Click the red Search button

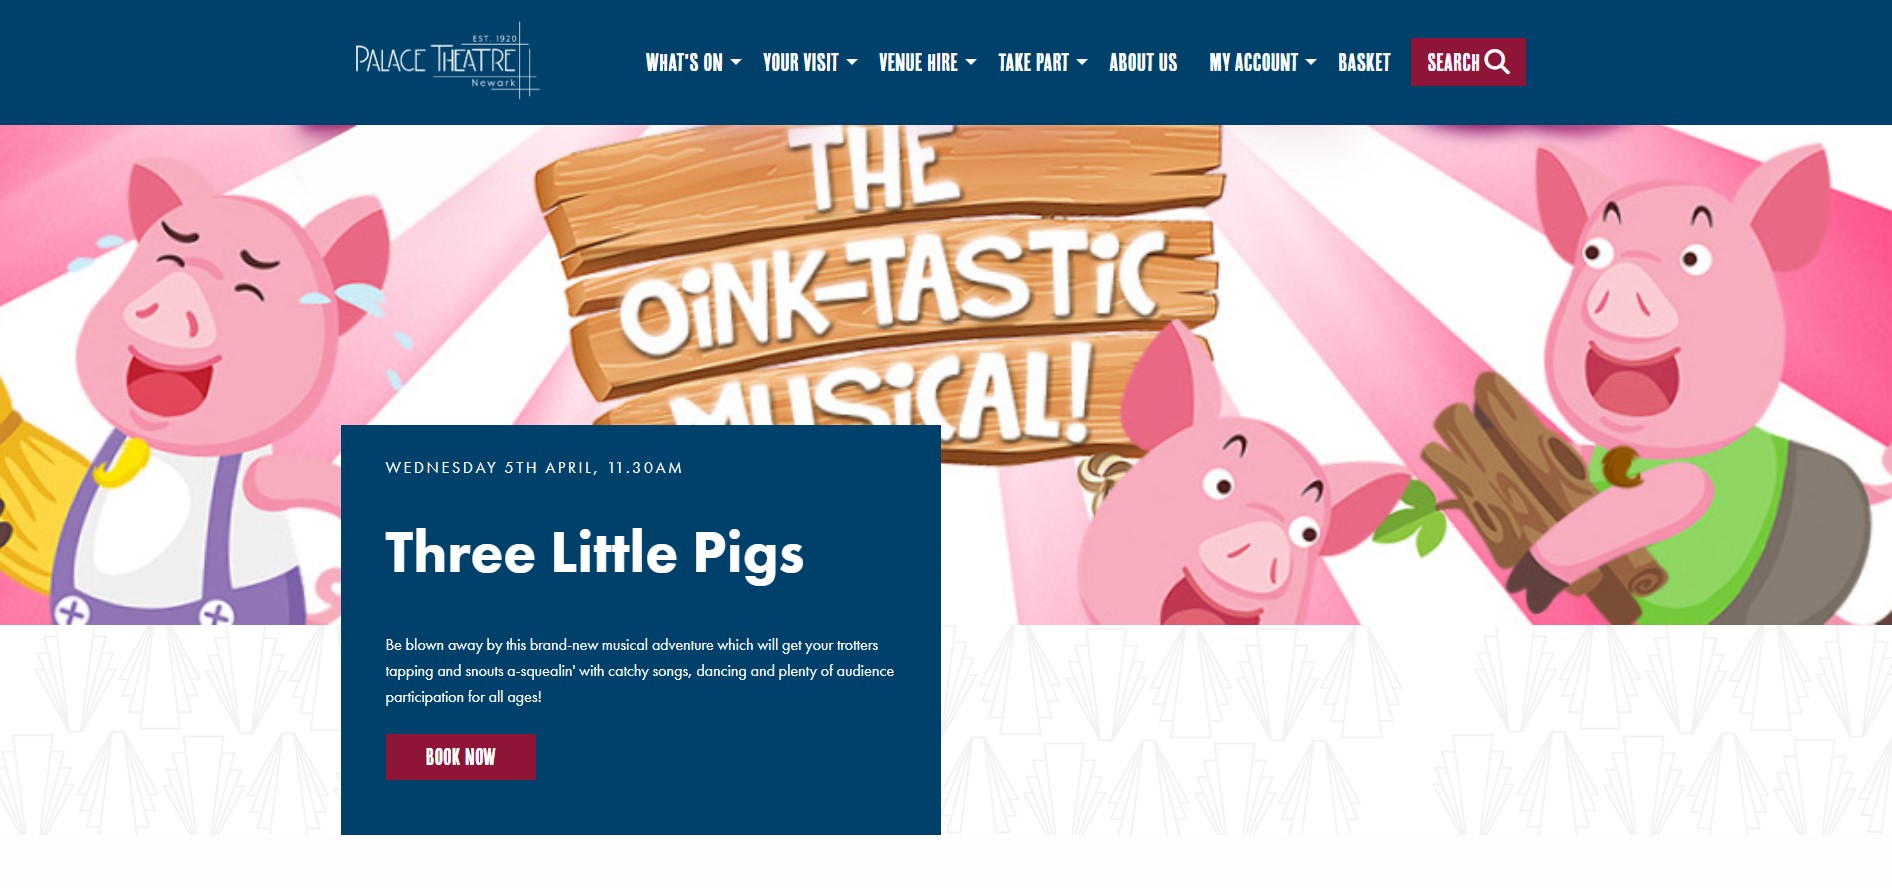(1468, 62)
